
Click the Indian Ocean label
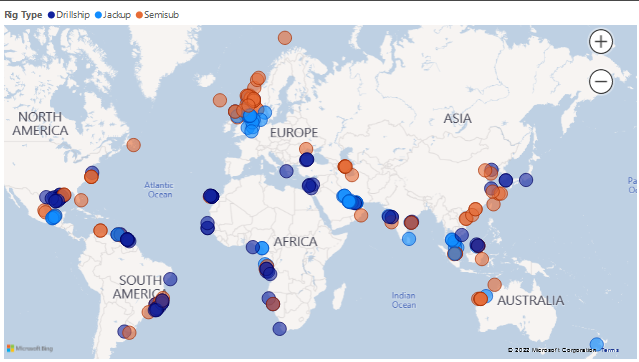click(x=404, y=300)
